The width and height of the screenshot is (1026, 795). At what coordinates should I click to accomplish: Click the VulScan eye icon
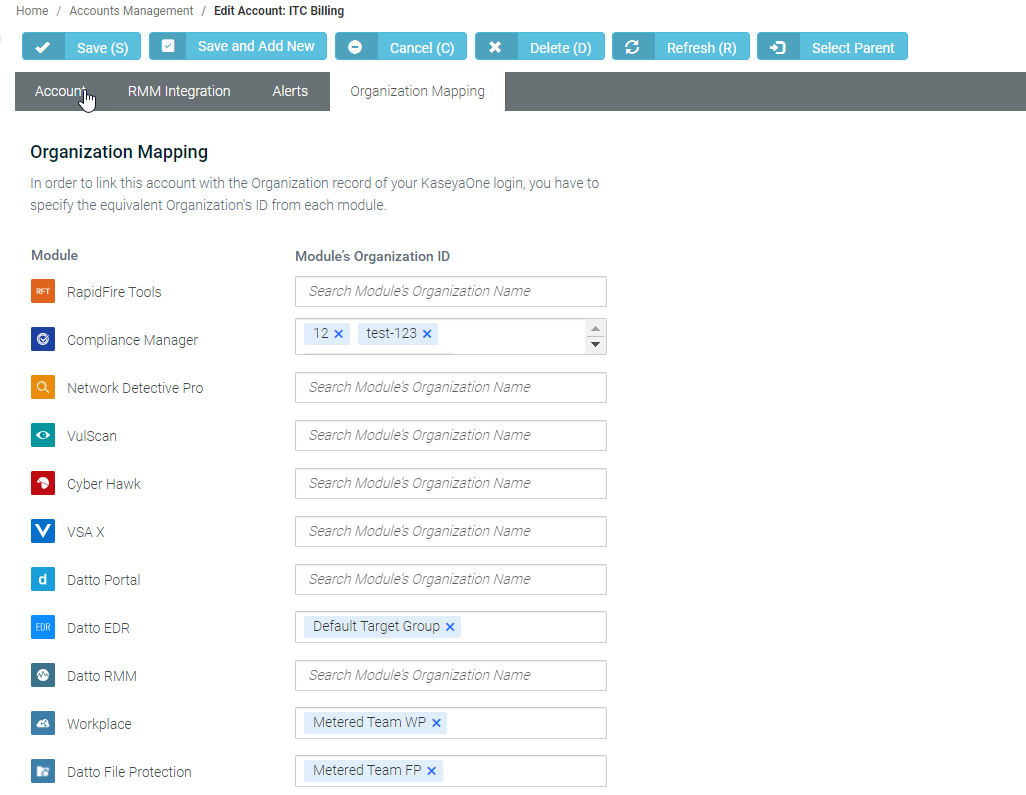click(42, 435)
